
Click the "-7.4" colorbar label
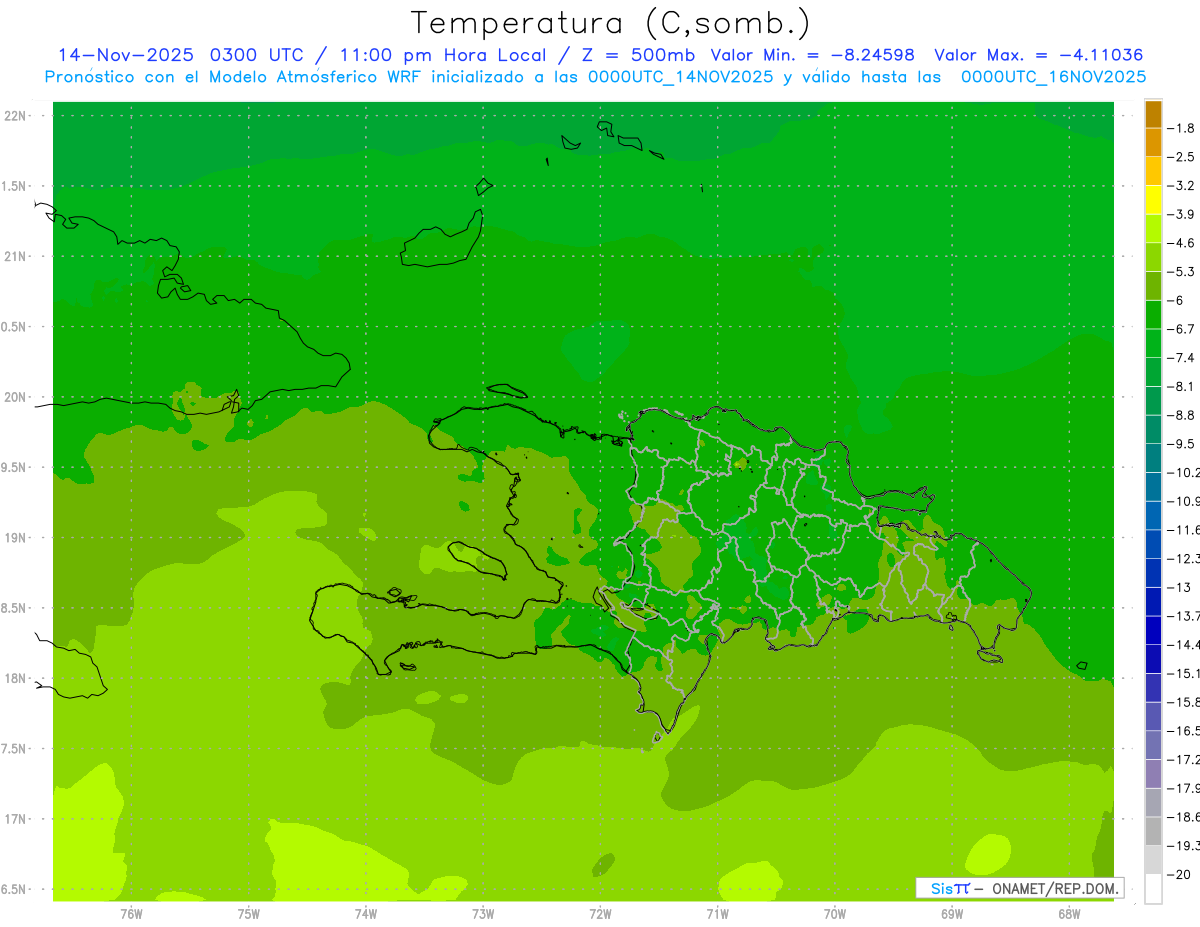tap(1180, 358)
